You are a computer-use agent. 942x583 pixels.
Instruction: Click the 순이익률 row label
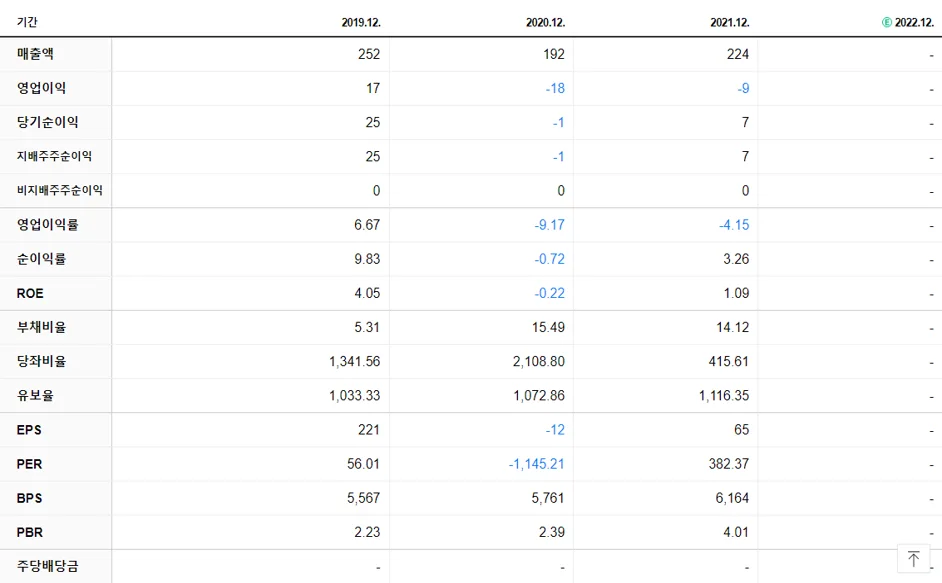[41, 259]
